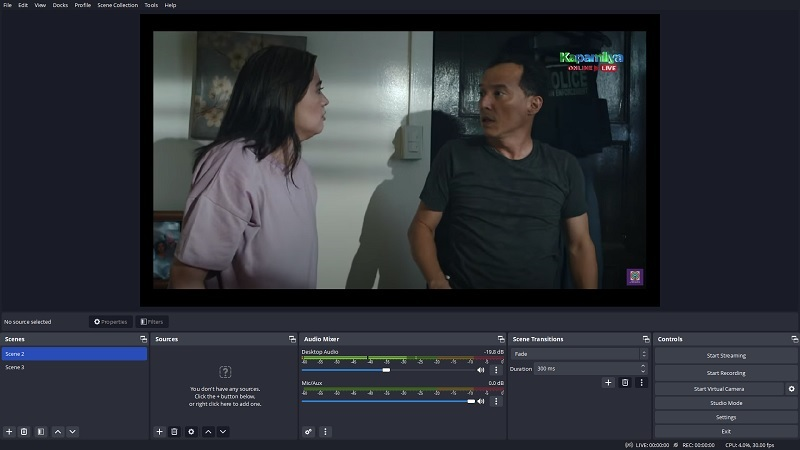Open source Filters button
Viewport: 800px width, 450px height.
152,322
